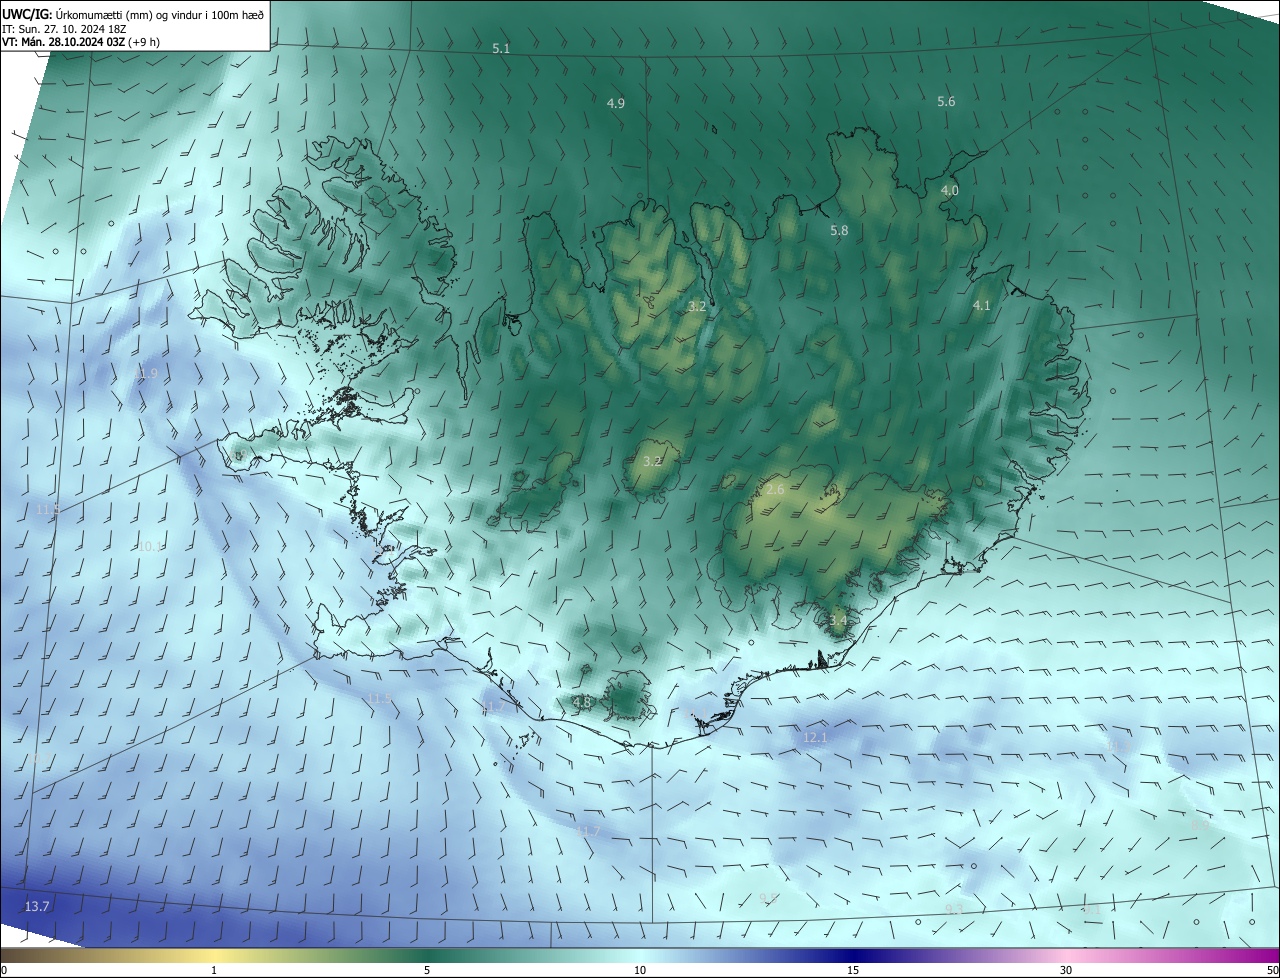The height and width of the screenshot is (978, 1280).
Task: Pick the pale yellow segment of the color bar
Action: click(214, 956)
